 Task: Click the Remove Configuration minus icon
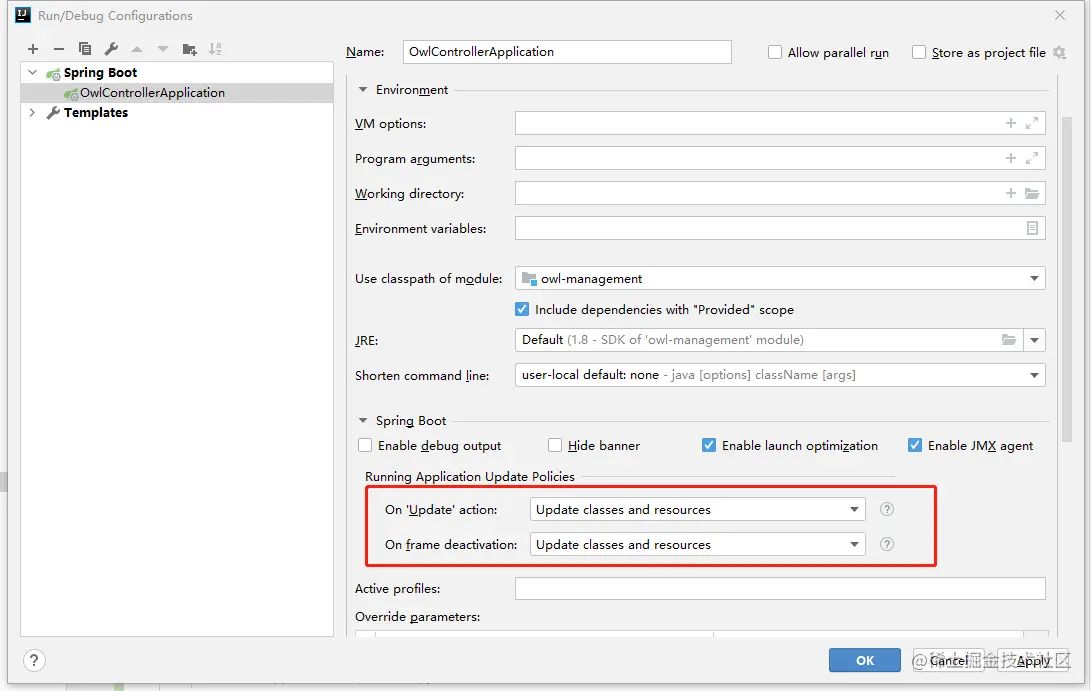[59, 49]
